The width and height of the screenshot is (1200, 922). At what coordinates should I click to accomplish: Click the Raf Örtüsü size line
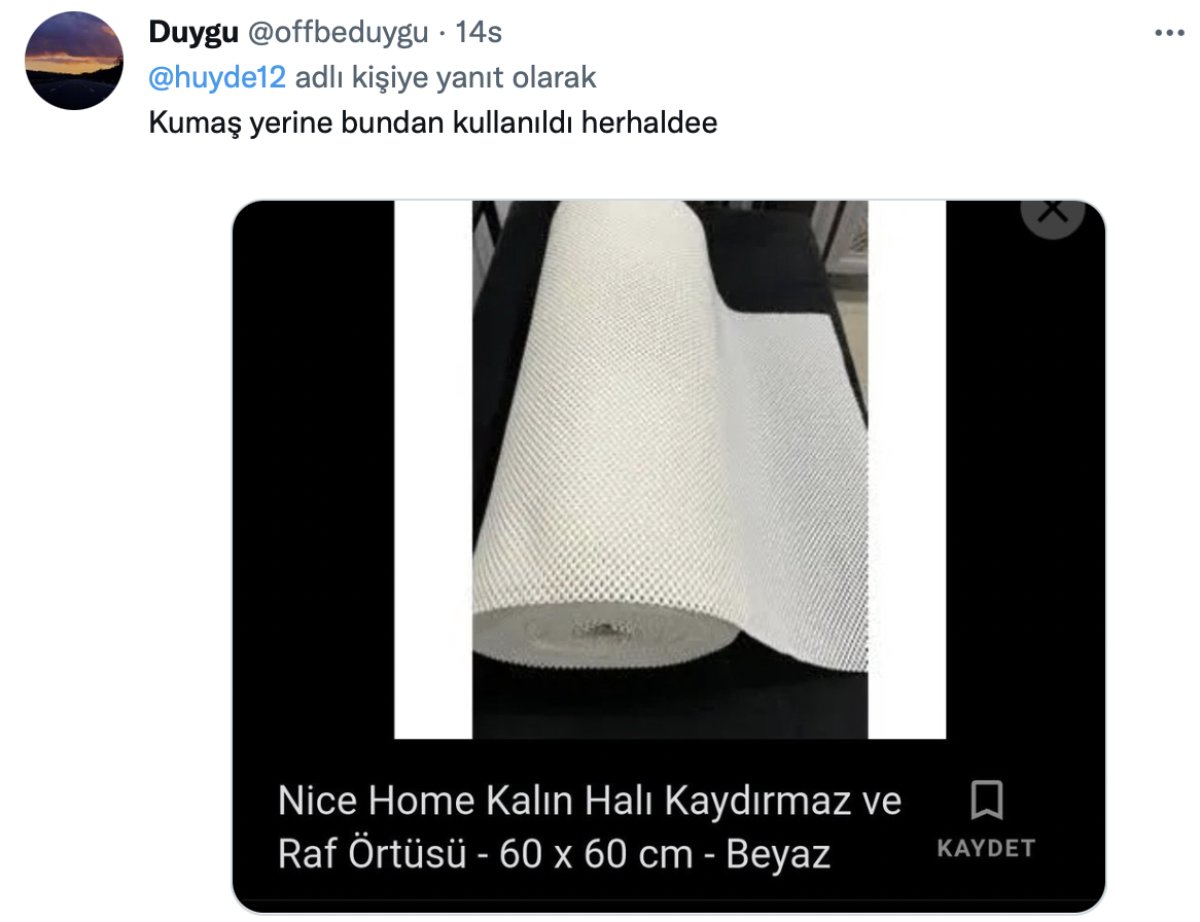[554, 855]
